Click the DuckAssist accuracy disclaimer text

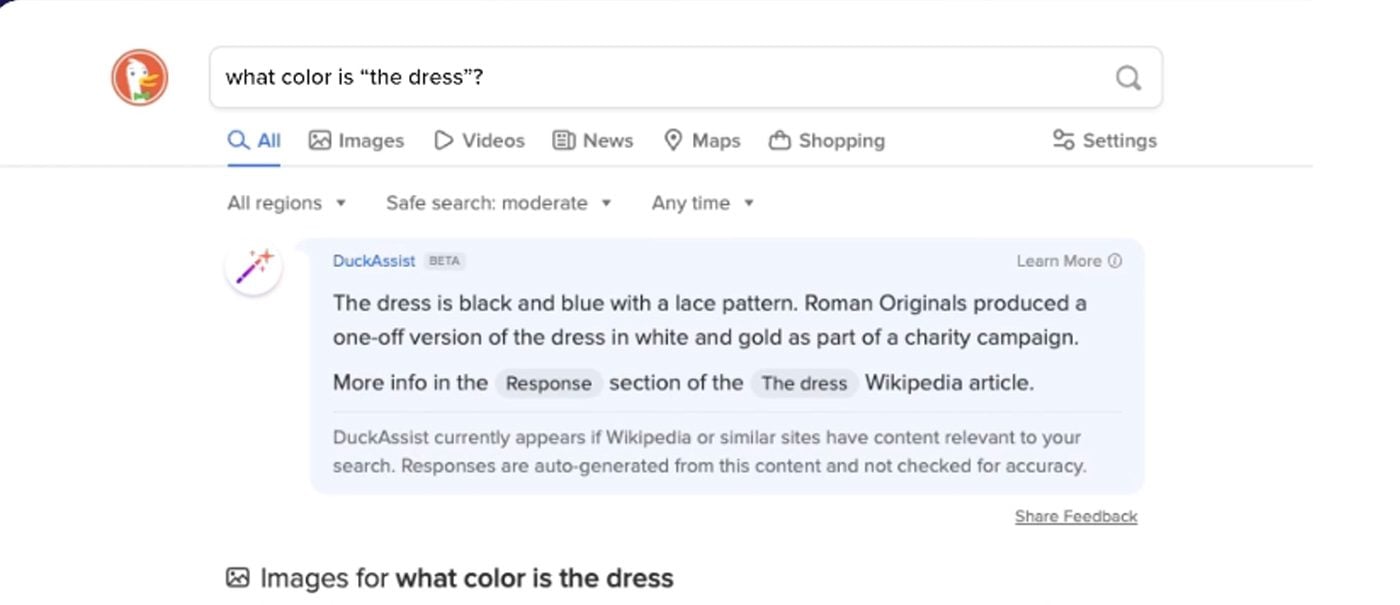(709, 452)
